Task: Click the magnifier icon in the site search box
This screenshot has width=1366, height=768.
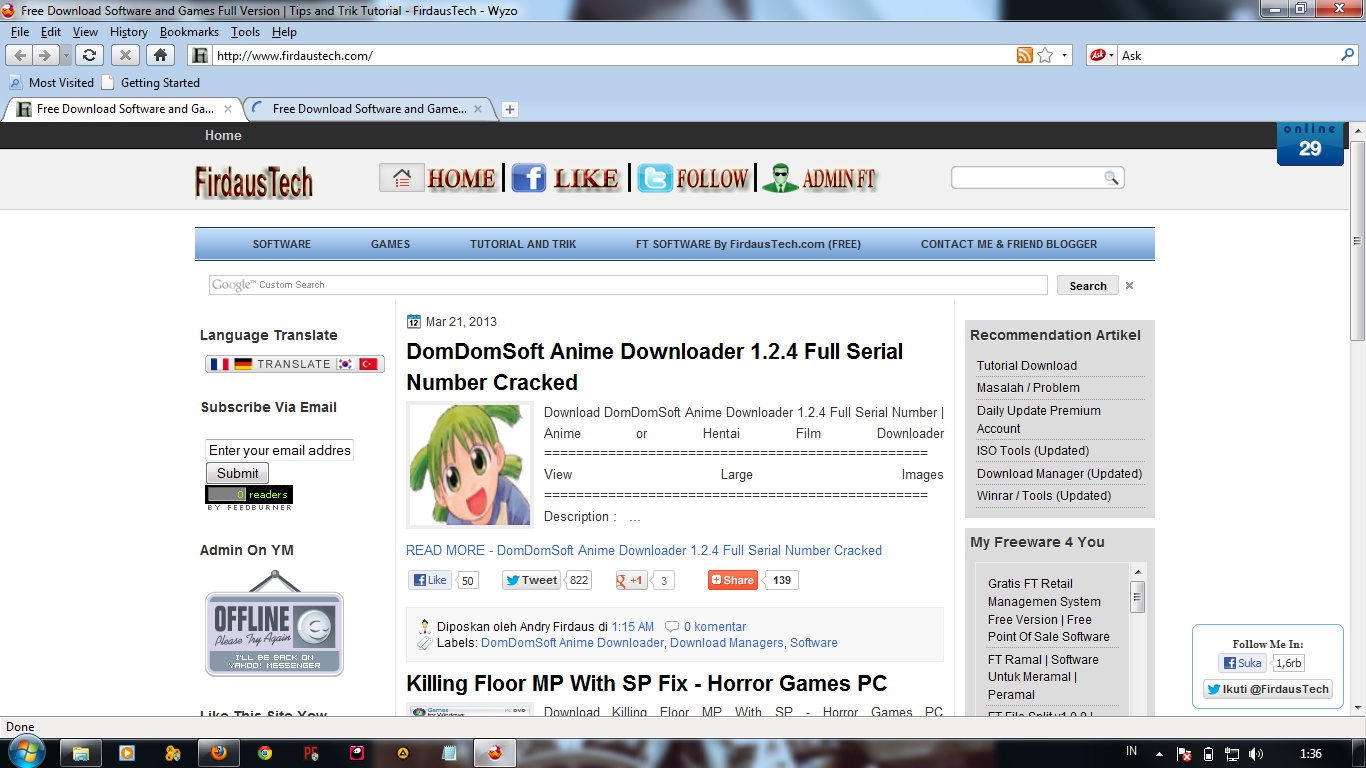Action: [1112, 177]
